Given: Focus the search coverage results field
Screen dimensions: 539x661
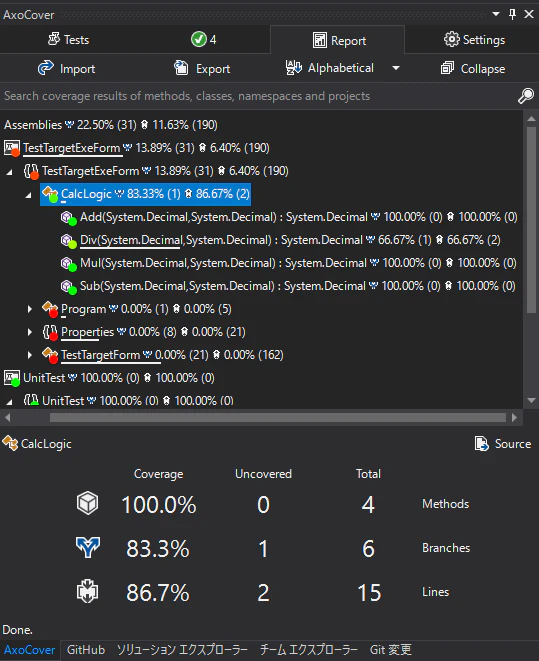Looking at the screenshot, I should 257,96.
